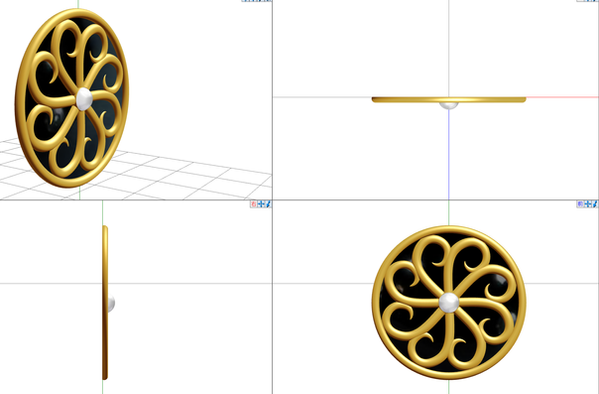Select zoom icon in side viewport corner
The height and width of the screenshot is (394, 599).
pos(268,204)
